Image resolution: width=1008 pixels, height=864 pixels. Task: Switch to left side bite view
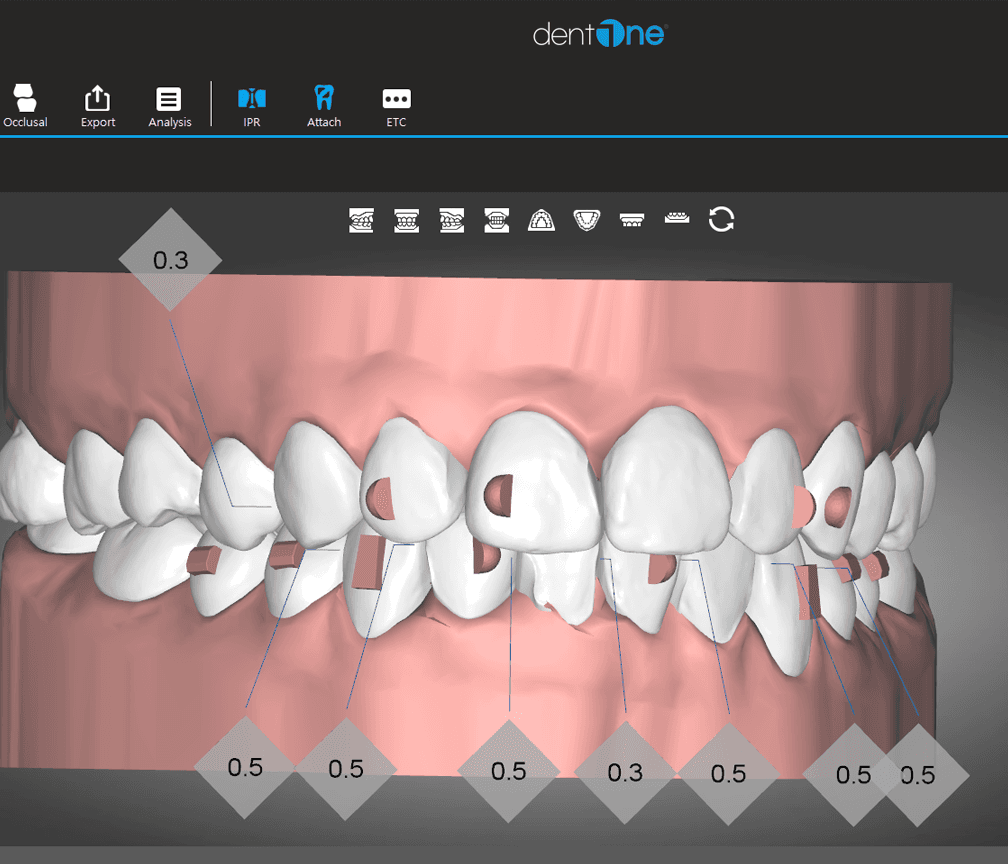(x=451, y=220)
